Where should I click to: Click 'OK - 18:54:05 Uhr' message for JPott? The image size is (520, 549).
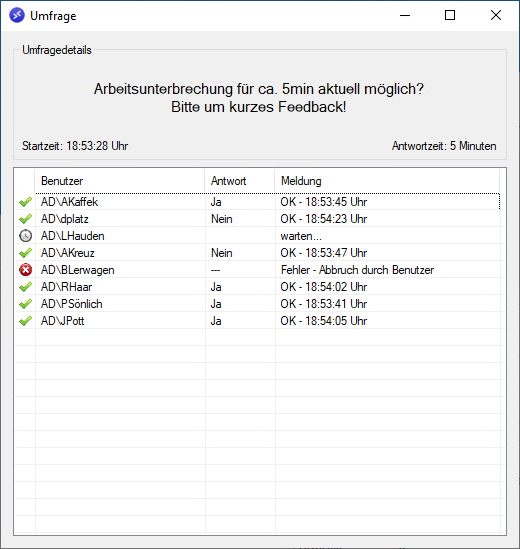[x=324, y=321]
